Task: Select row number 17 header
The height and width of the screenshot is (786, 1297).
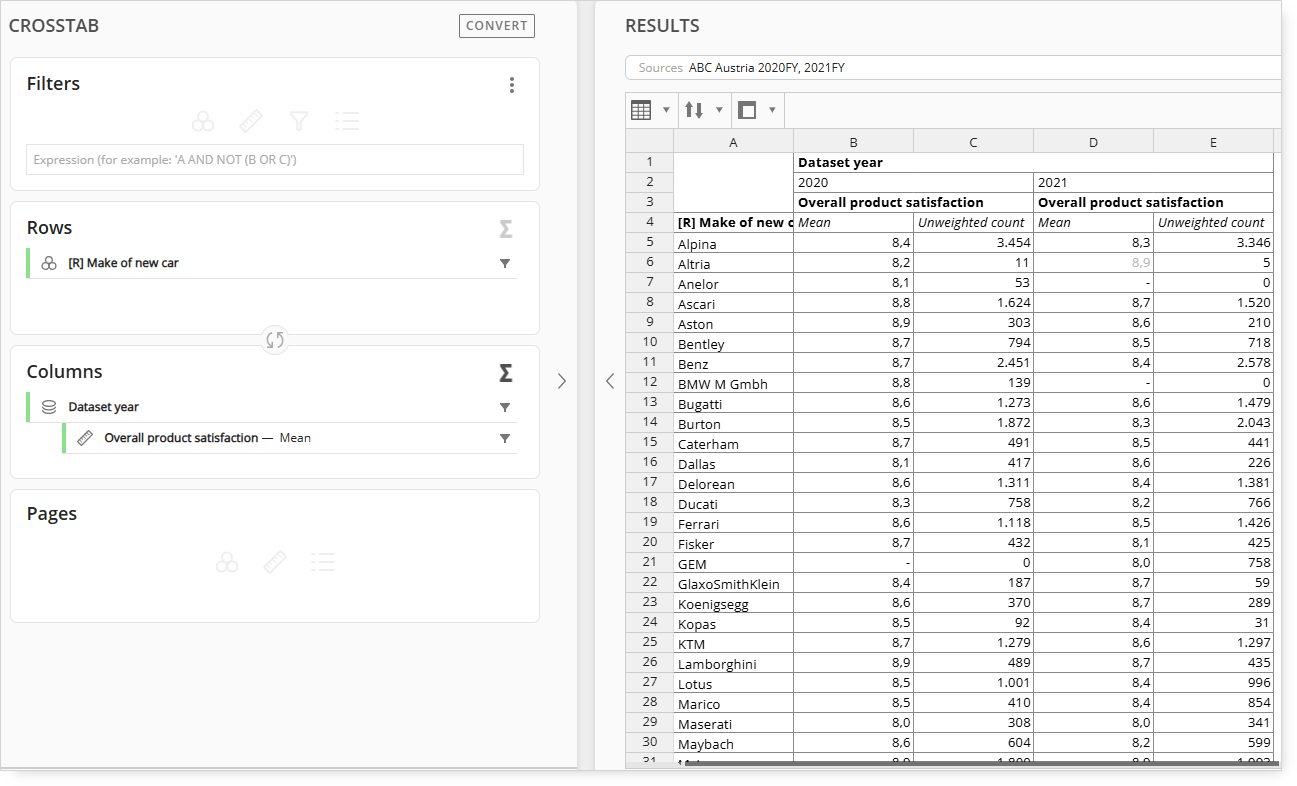Action: point(650,482)
